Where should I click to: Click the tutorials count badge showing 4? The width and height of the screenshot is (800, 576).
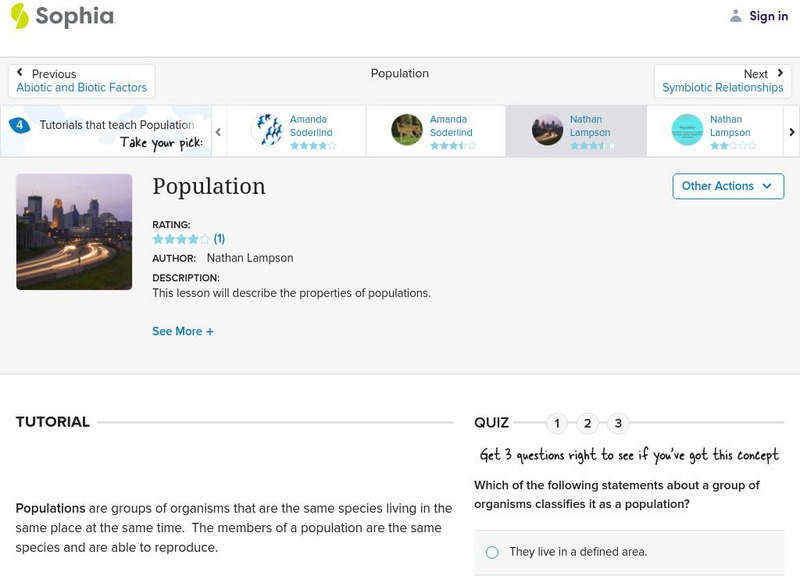pos(19,125)
